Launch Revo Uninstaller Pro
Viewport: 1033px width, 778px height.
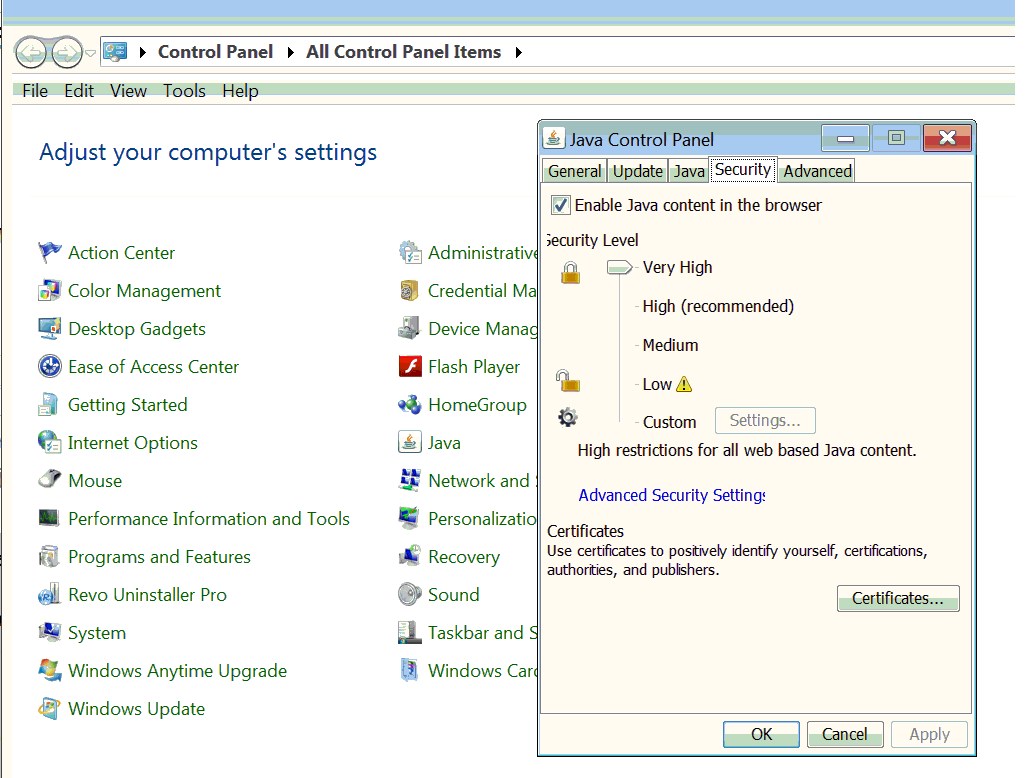click(x=147, y=594)
